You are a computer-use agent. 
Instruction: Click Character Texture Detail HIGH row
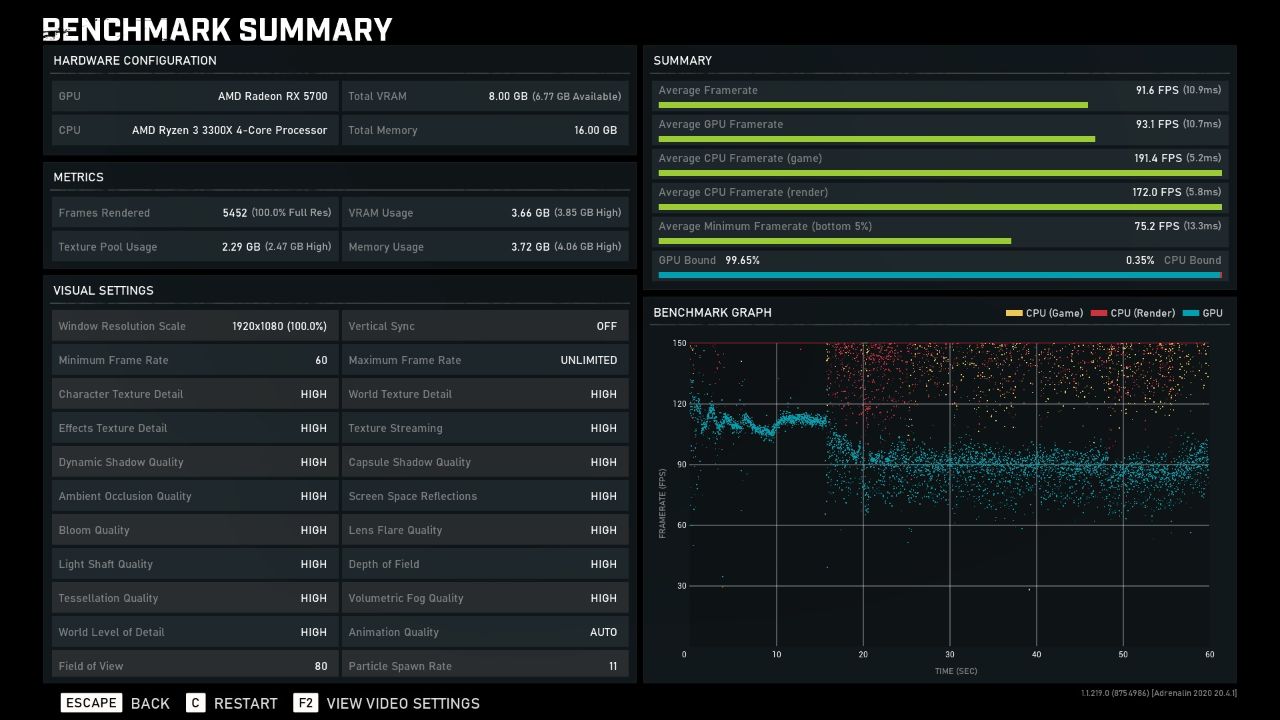click(194, 395)
